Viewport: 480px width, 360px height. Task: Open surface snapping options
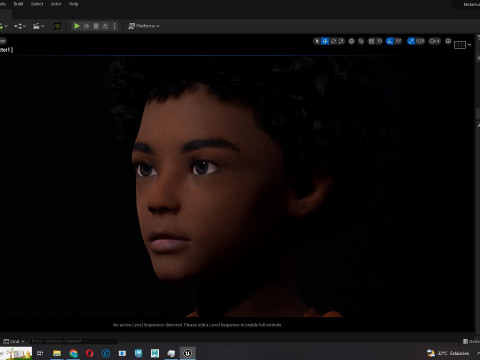click(361, 41)
